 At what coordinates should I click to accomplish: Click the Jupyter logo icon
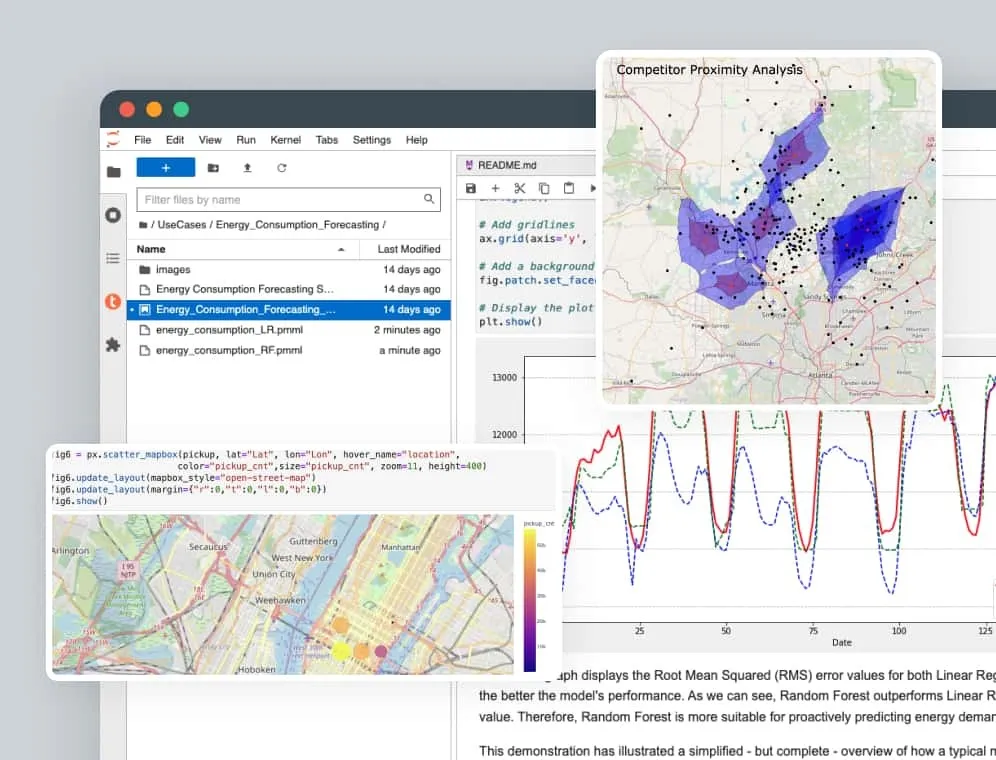pyautogui.click(x=113, y=139)
